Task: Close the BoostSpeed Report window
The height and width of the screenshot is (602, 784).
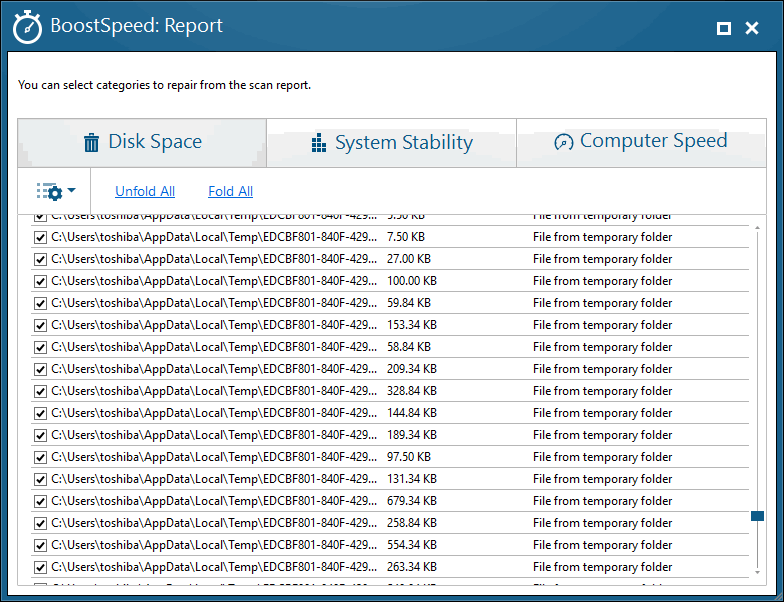Action: 752,28
